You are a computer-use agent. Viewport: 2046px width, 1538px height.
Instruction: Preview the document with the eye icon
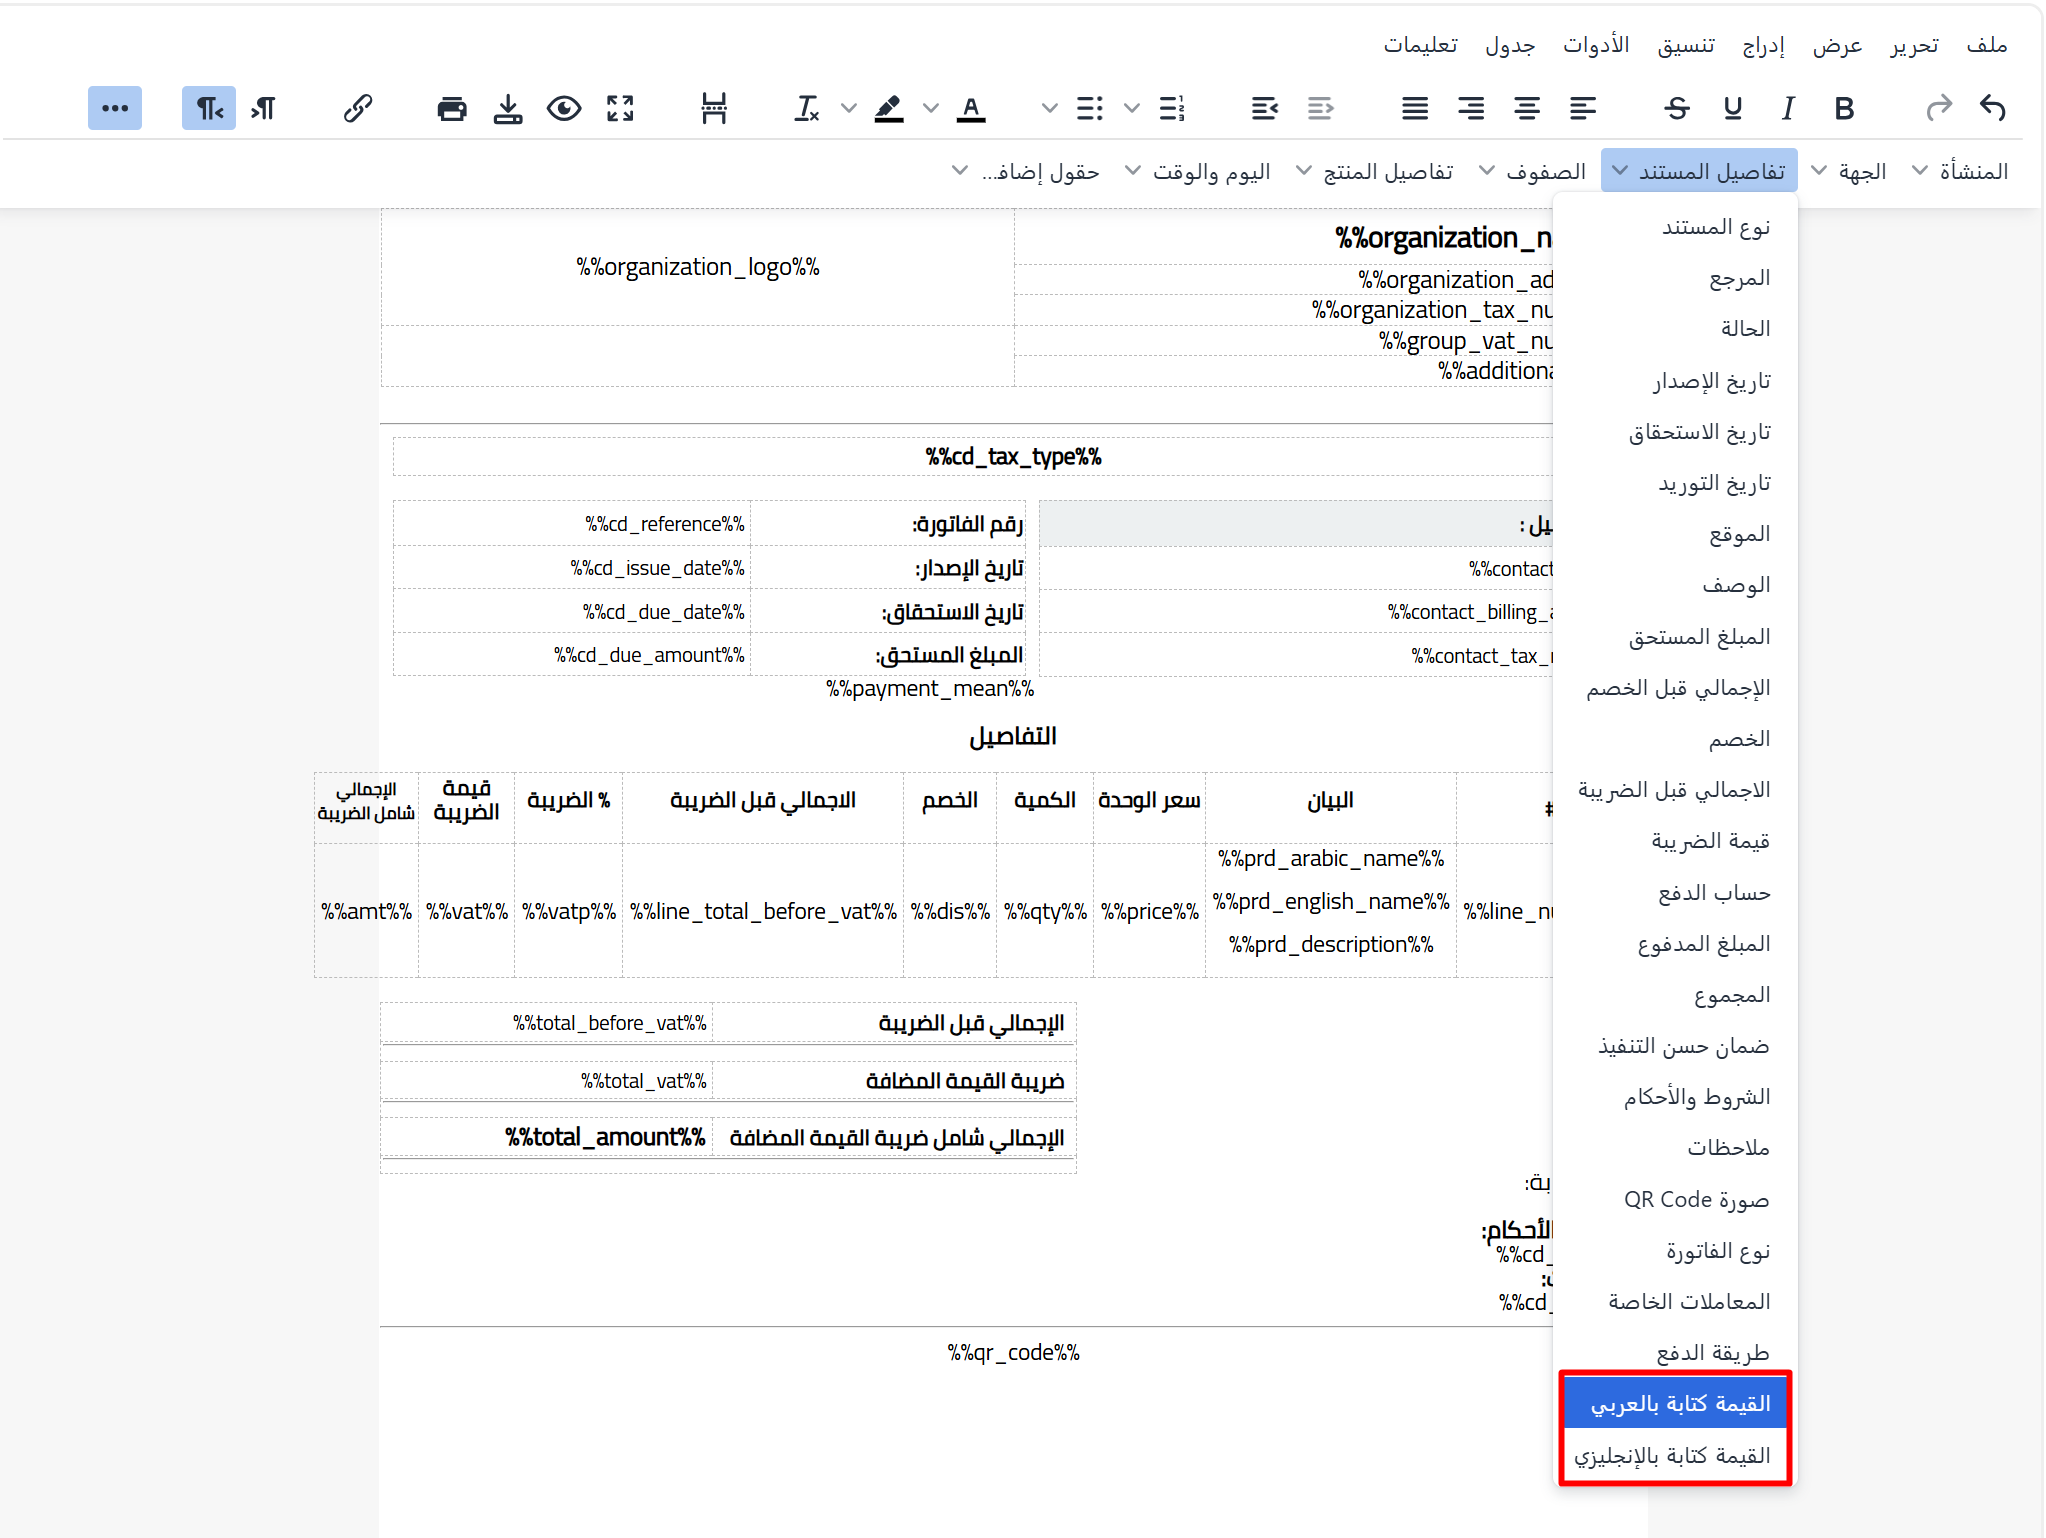pos(563,108)
